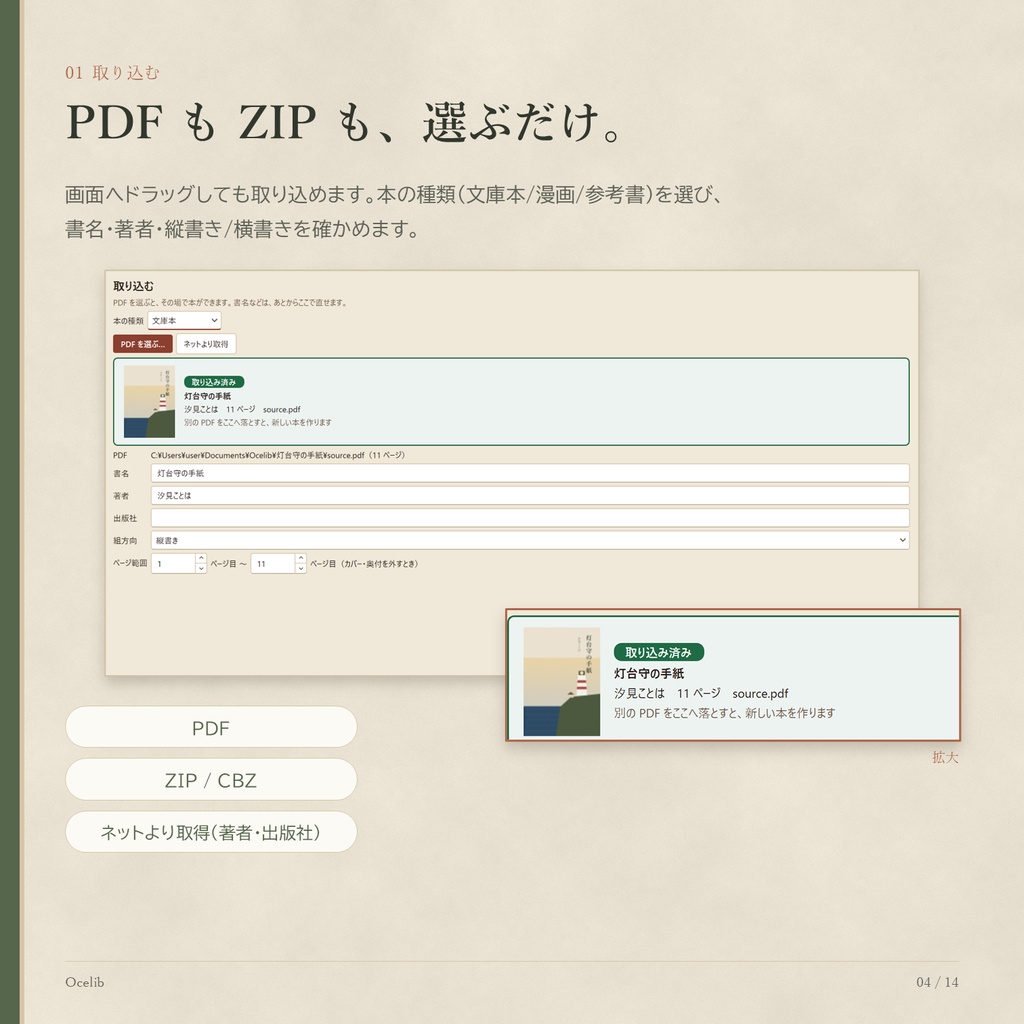The image size is (1024, 1024).
Task: Click the ネットより取得 button beside PDF を選ぶ
Action: coord(206,344)
